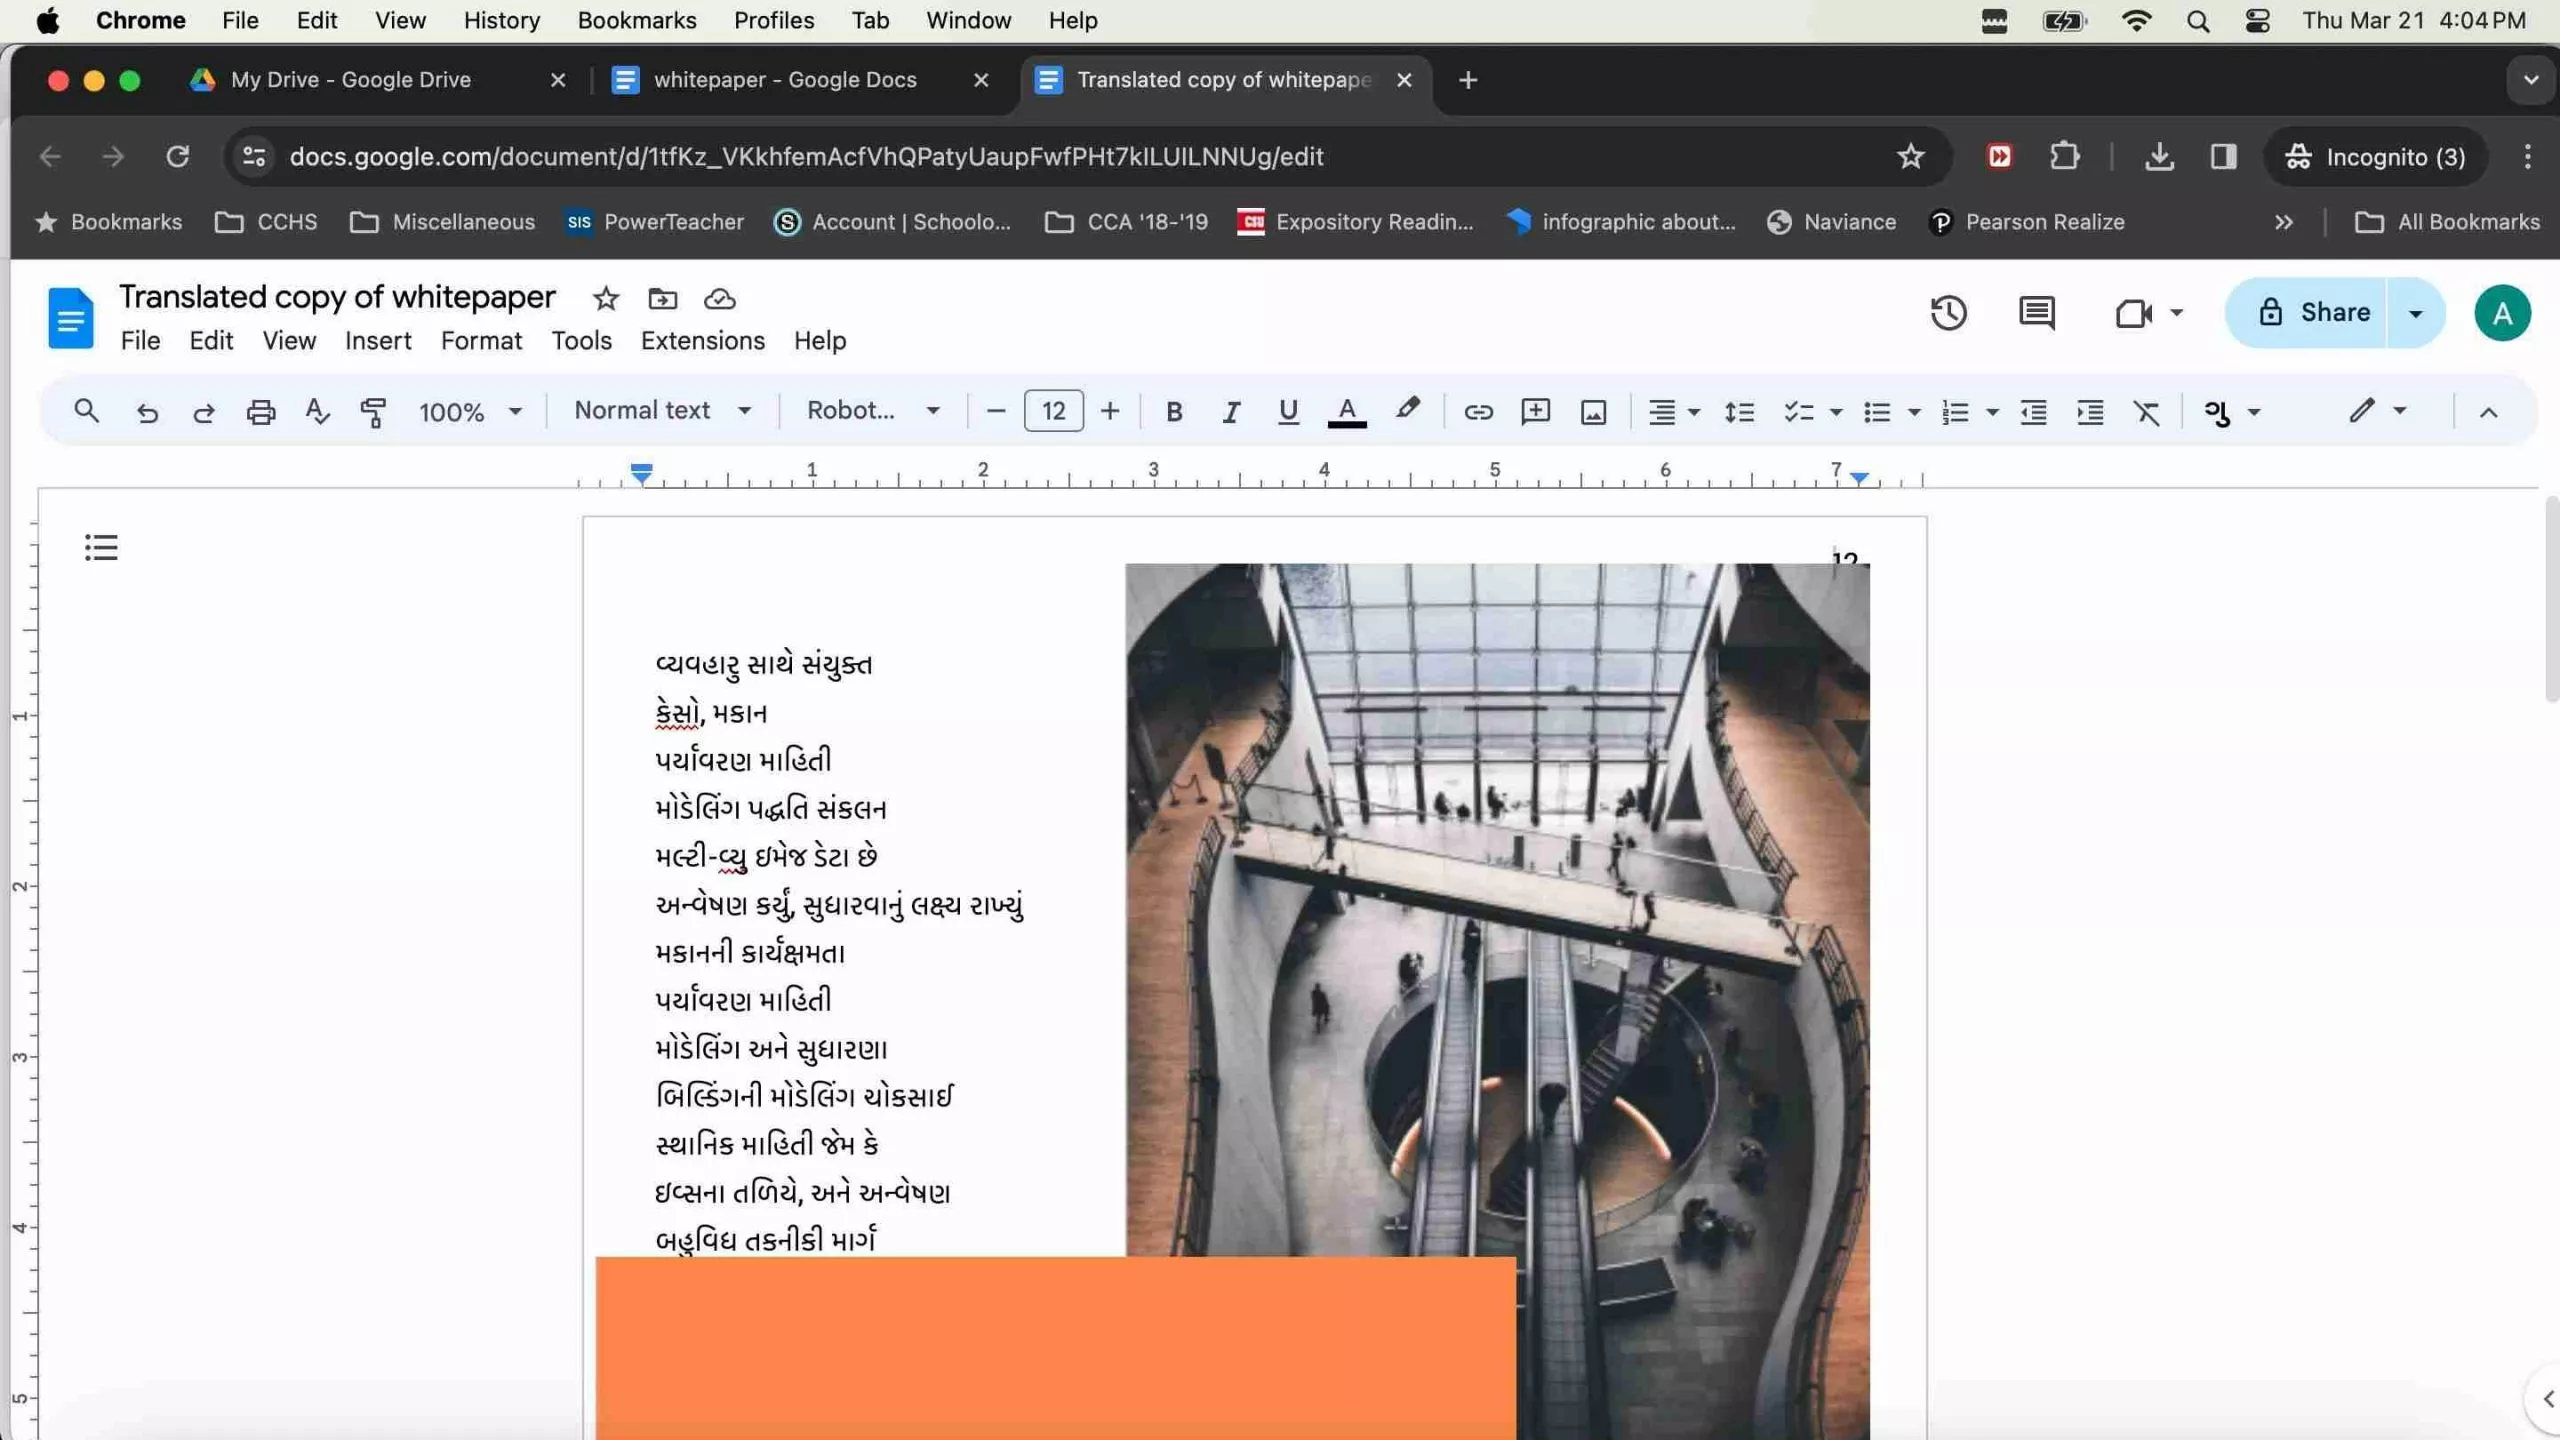Insert a link
This screenshot has height=1440, width=2560.
click(1478, 411)
